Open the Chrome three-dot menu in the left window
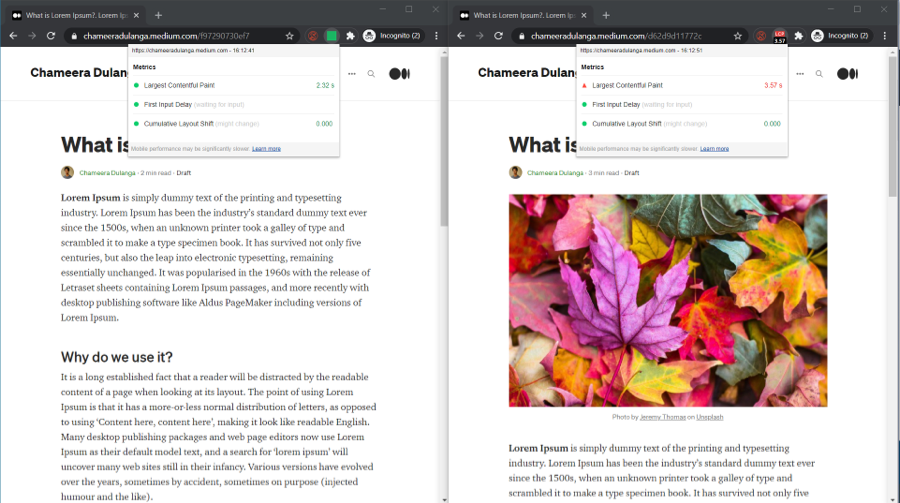 coord(436,36)
